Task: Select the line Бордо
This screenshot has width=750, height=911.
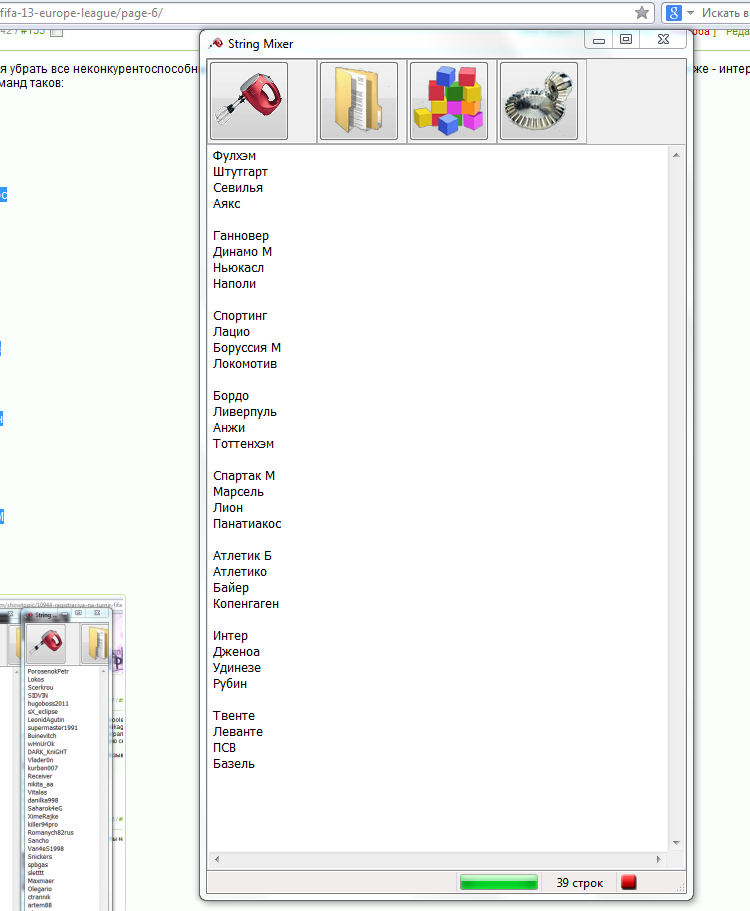Action: 231,396
